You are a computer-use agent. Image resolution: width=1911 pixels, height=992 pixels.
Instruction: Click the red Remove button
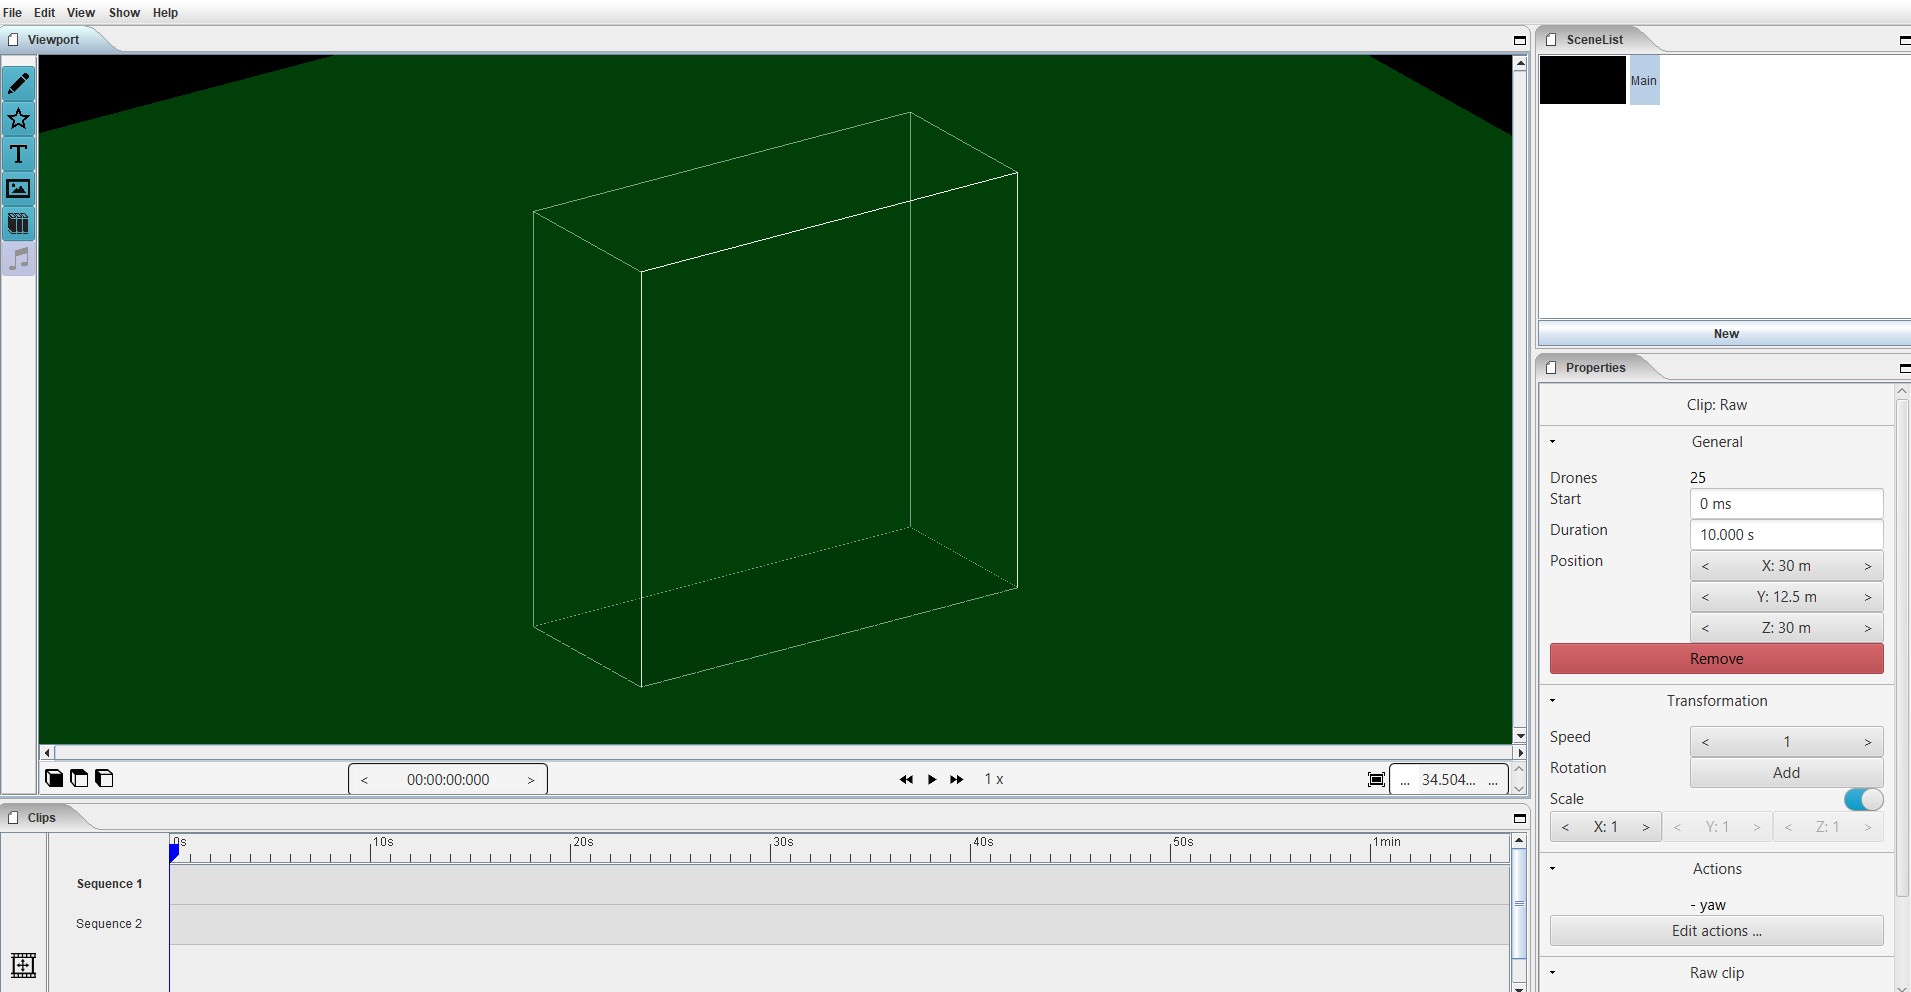(x=1716, y=659)
